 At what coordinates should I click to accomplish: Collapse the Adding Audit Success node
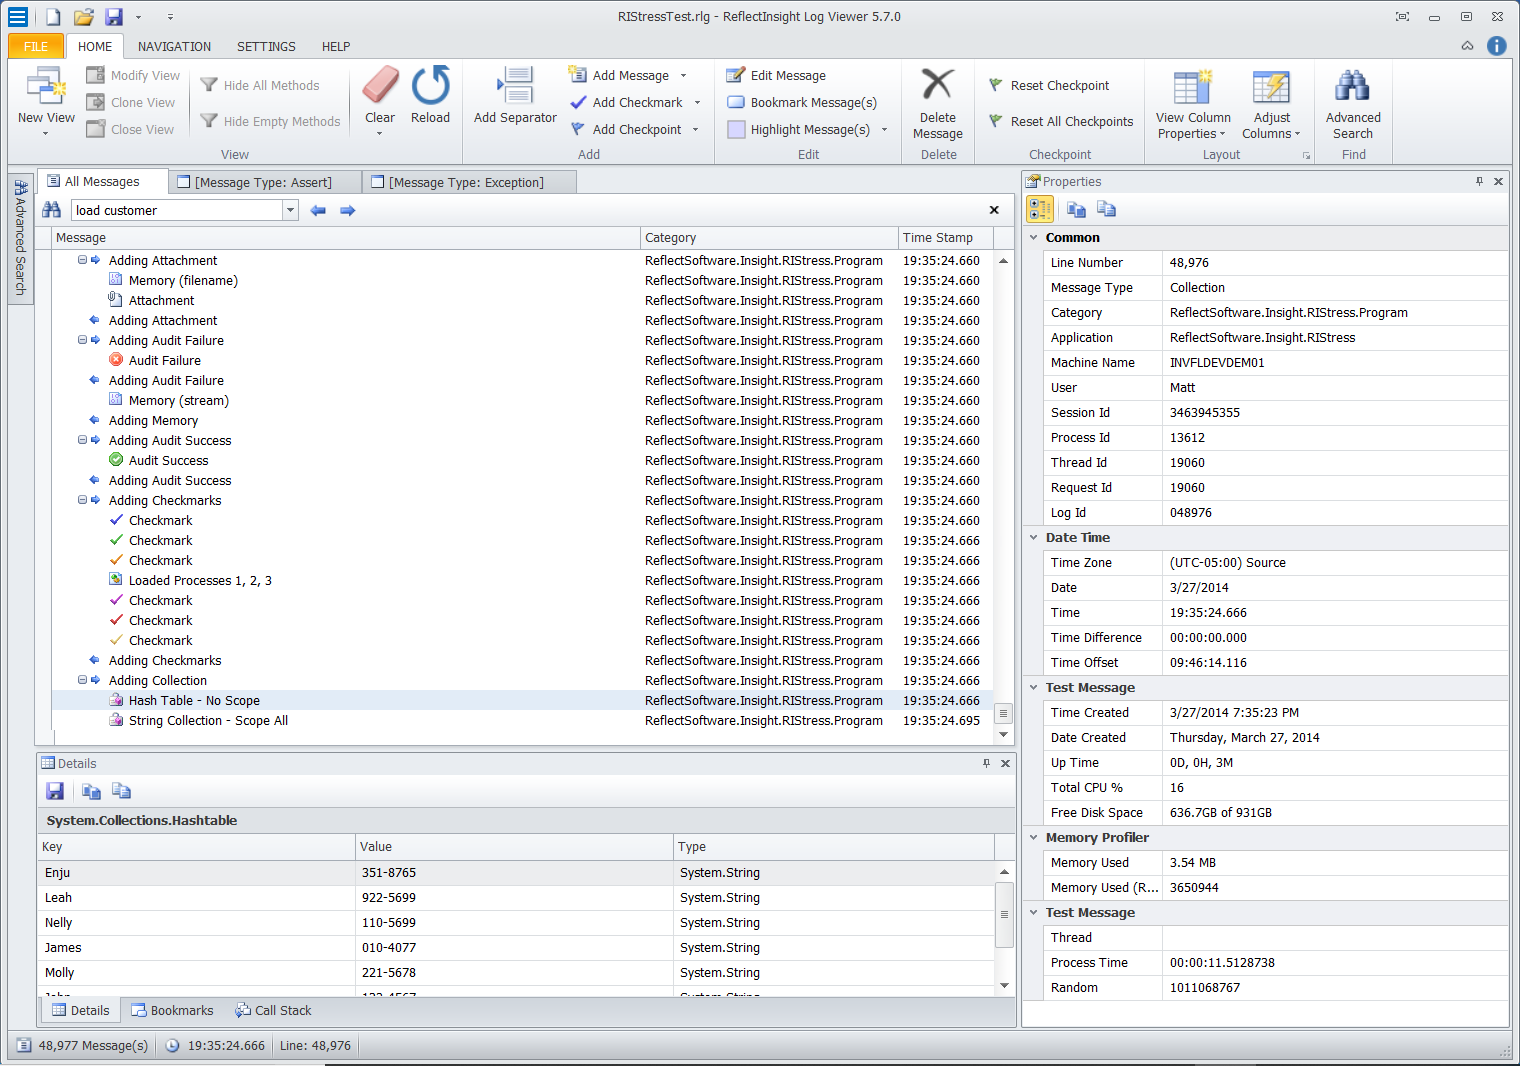coord(82,440)
